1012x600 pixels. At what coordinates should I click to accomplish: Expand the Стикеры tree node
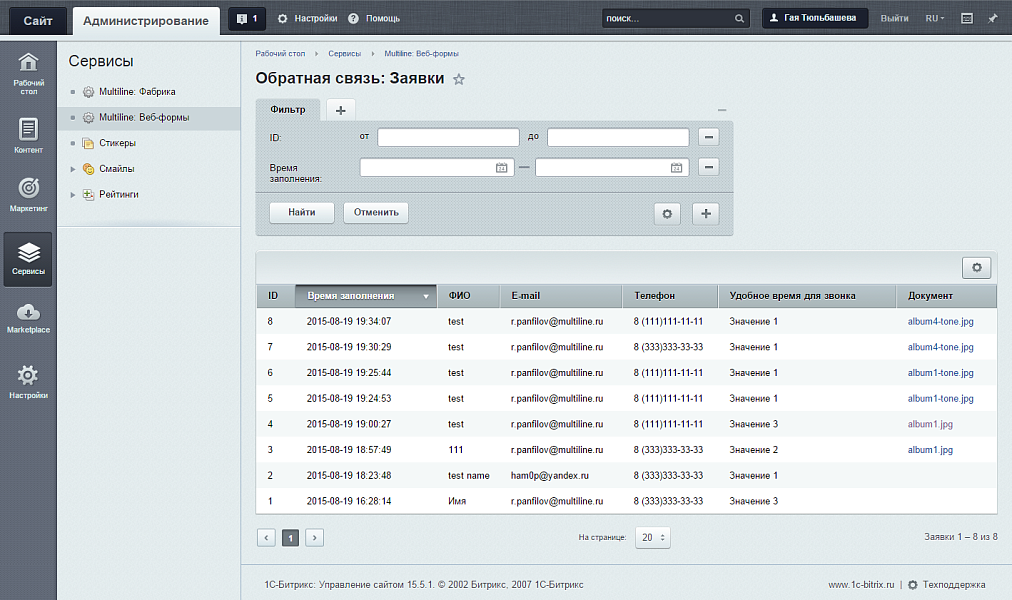point(73,143)
